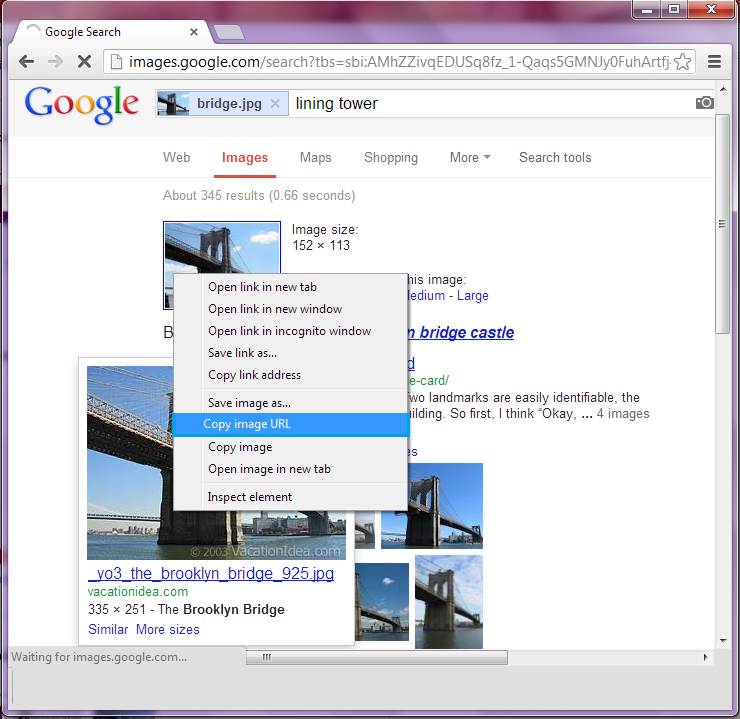Stop page loading with the X button
Image resolution: width=740 pixels, height=719 pixels.
click(84, 61)
